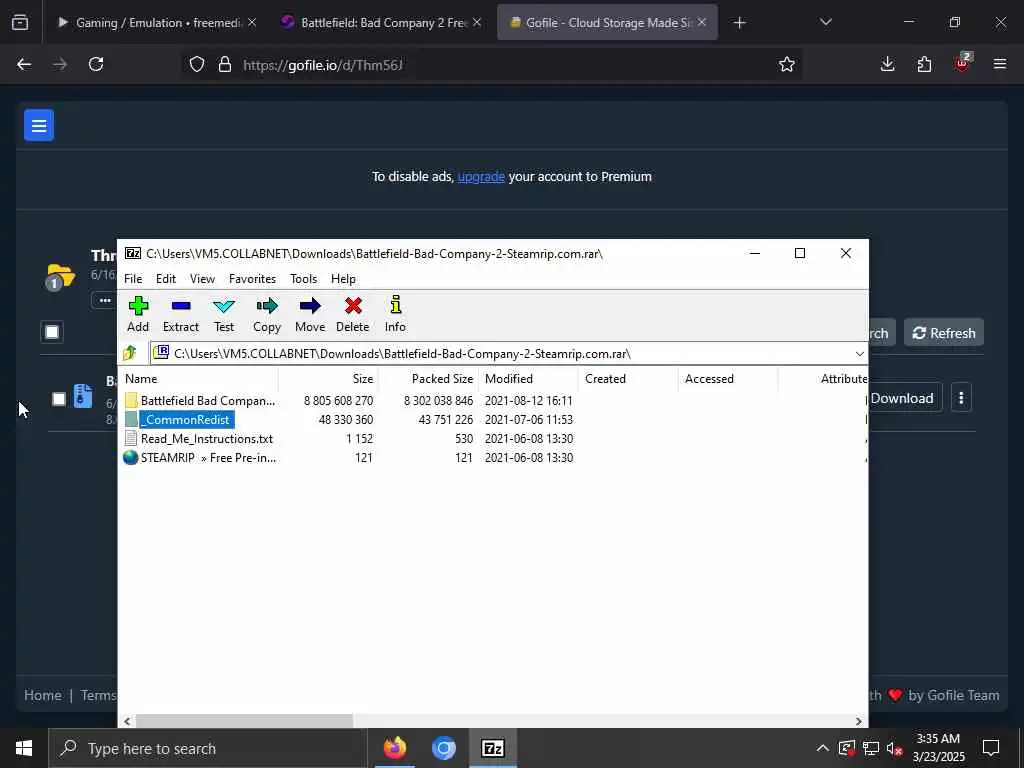Click the three-dot options beside the Gofile file
The height and width of the screenshot is (768, 1024).
point(961,398)
